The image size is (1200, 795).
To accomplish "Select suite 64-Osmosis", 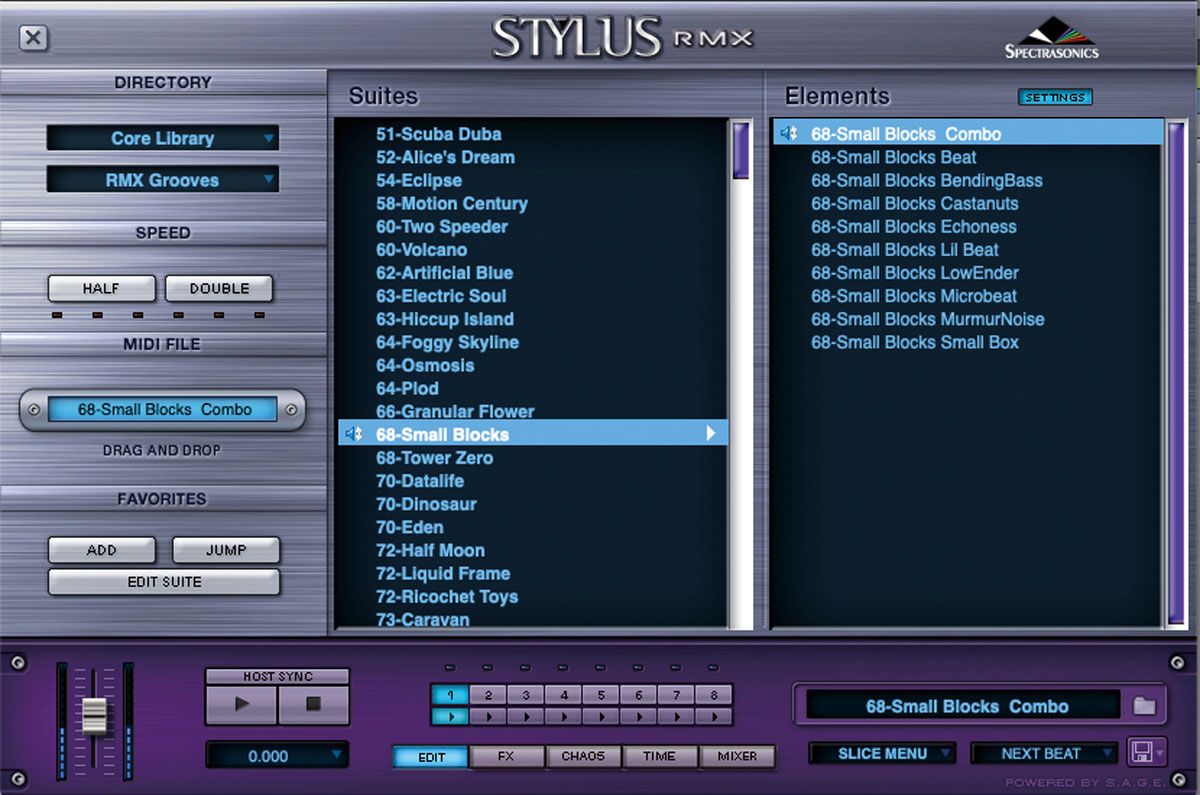I will 425,365.
